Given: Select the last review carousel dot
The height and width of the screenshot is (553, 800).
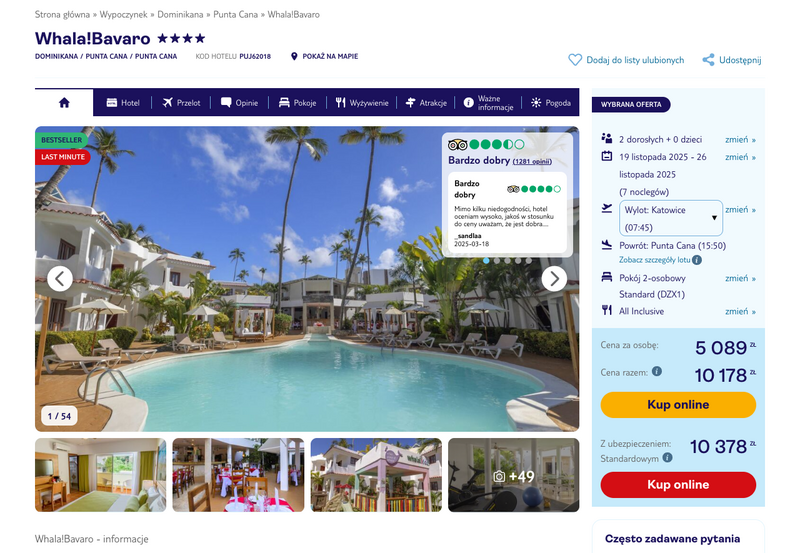Looking at the screenshot, I should 529,261.
